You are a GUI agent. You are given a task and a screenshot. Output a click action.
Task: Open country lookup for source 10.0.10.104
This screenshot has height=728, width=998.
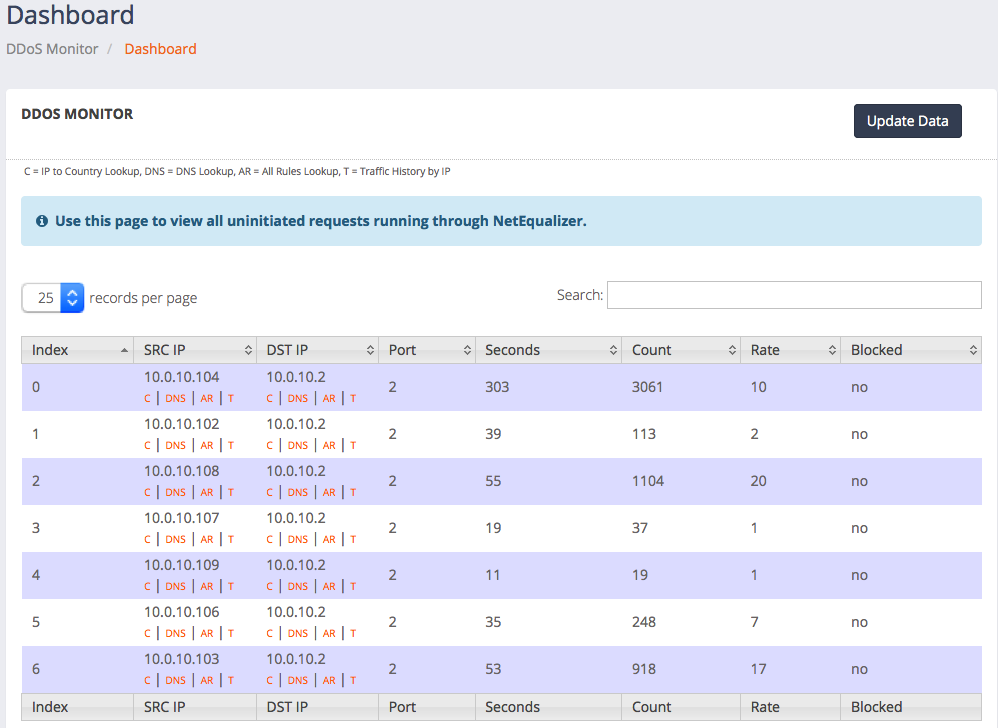point(147,398)
